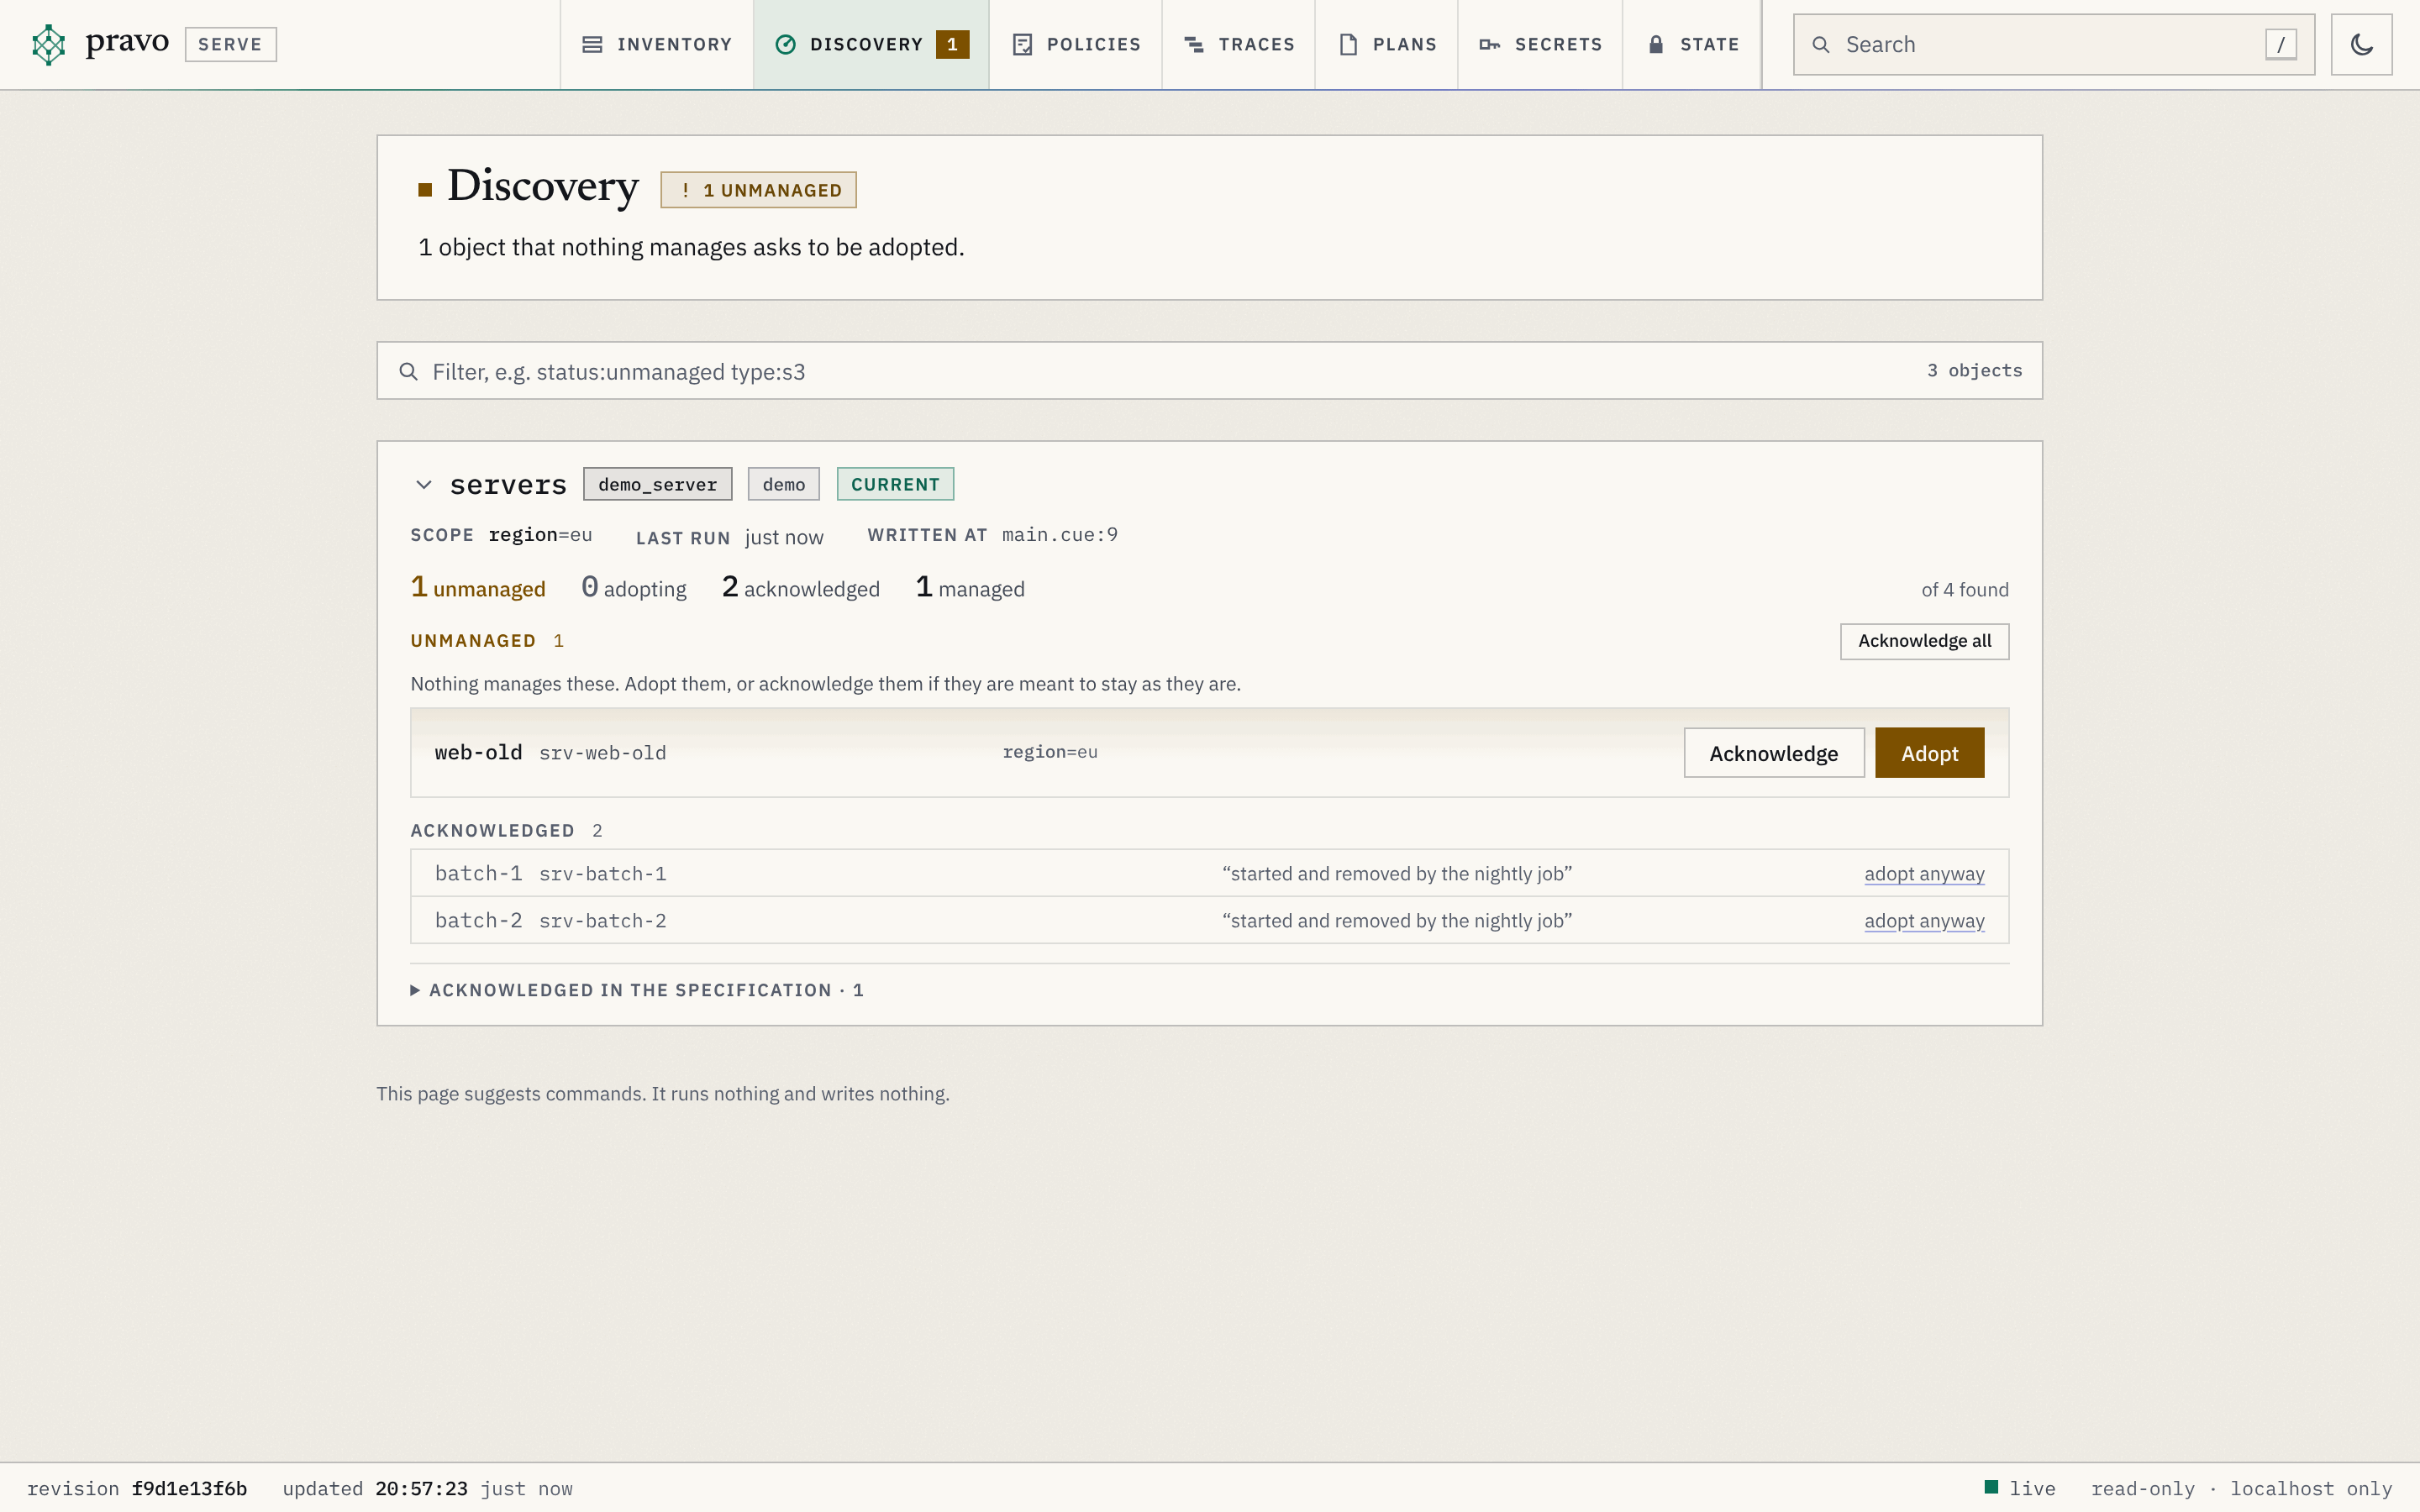Expand Acknowledged in the specification

tap(637, 990)
